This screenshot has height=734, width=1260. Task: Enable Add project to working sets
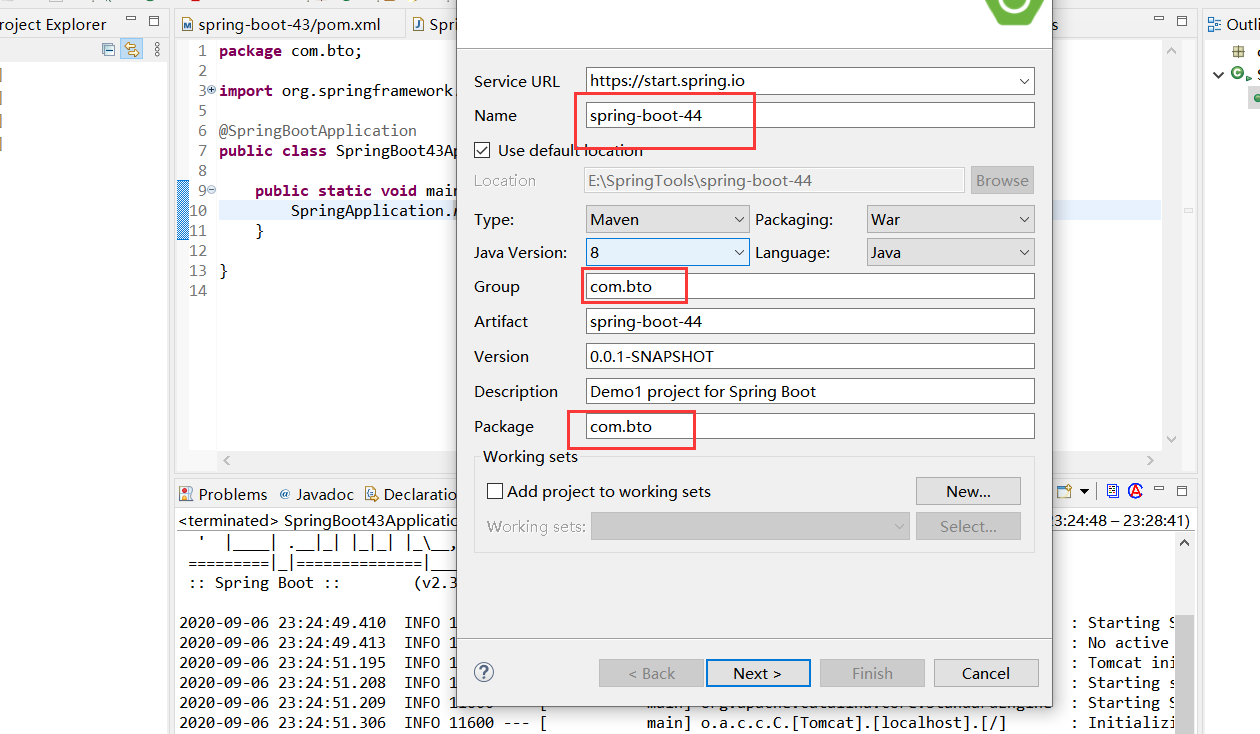494,491
